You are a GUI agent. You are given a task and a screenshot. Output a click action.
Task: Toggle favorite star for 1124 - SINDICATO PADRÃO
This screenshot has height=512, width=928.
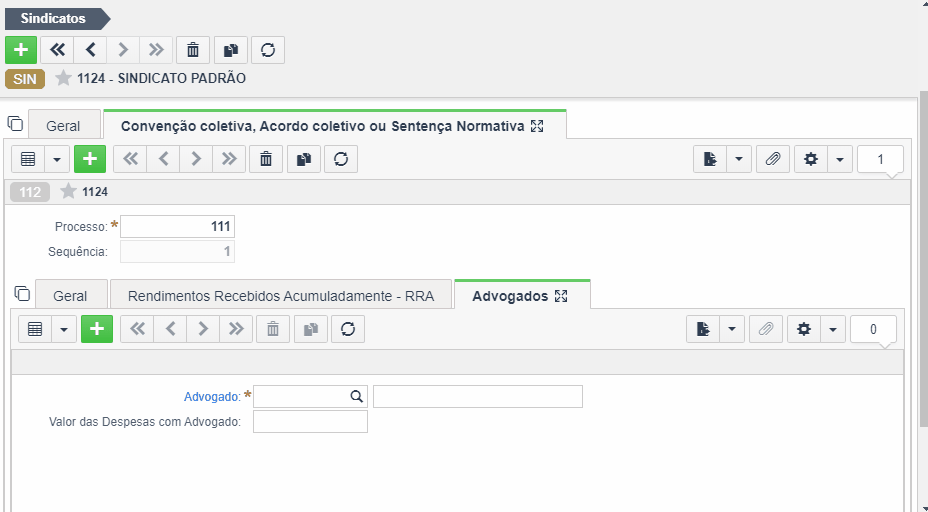[63, 78]
